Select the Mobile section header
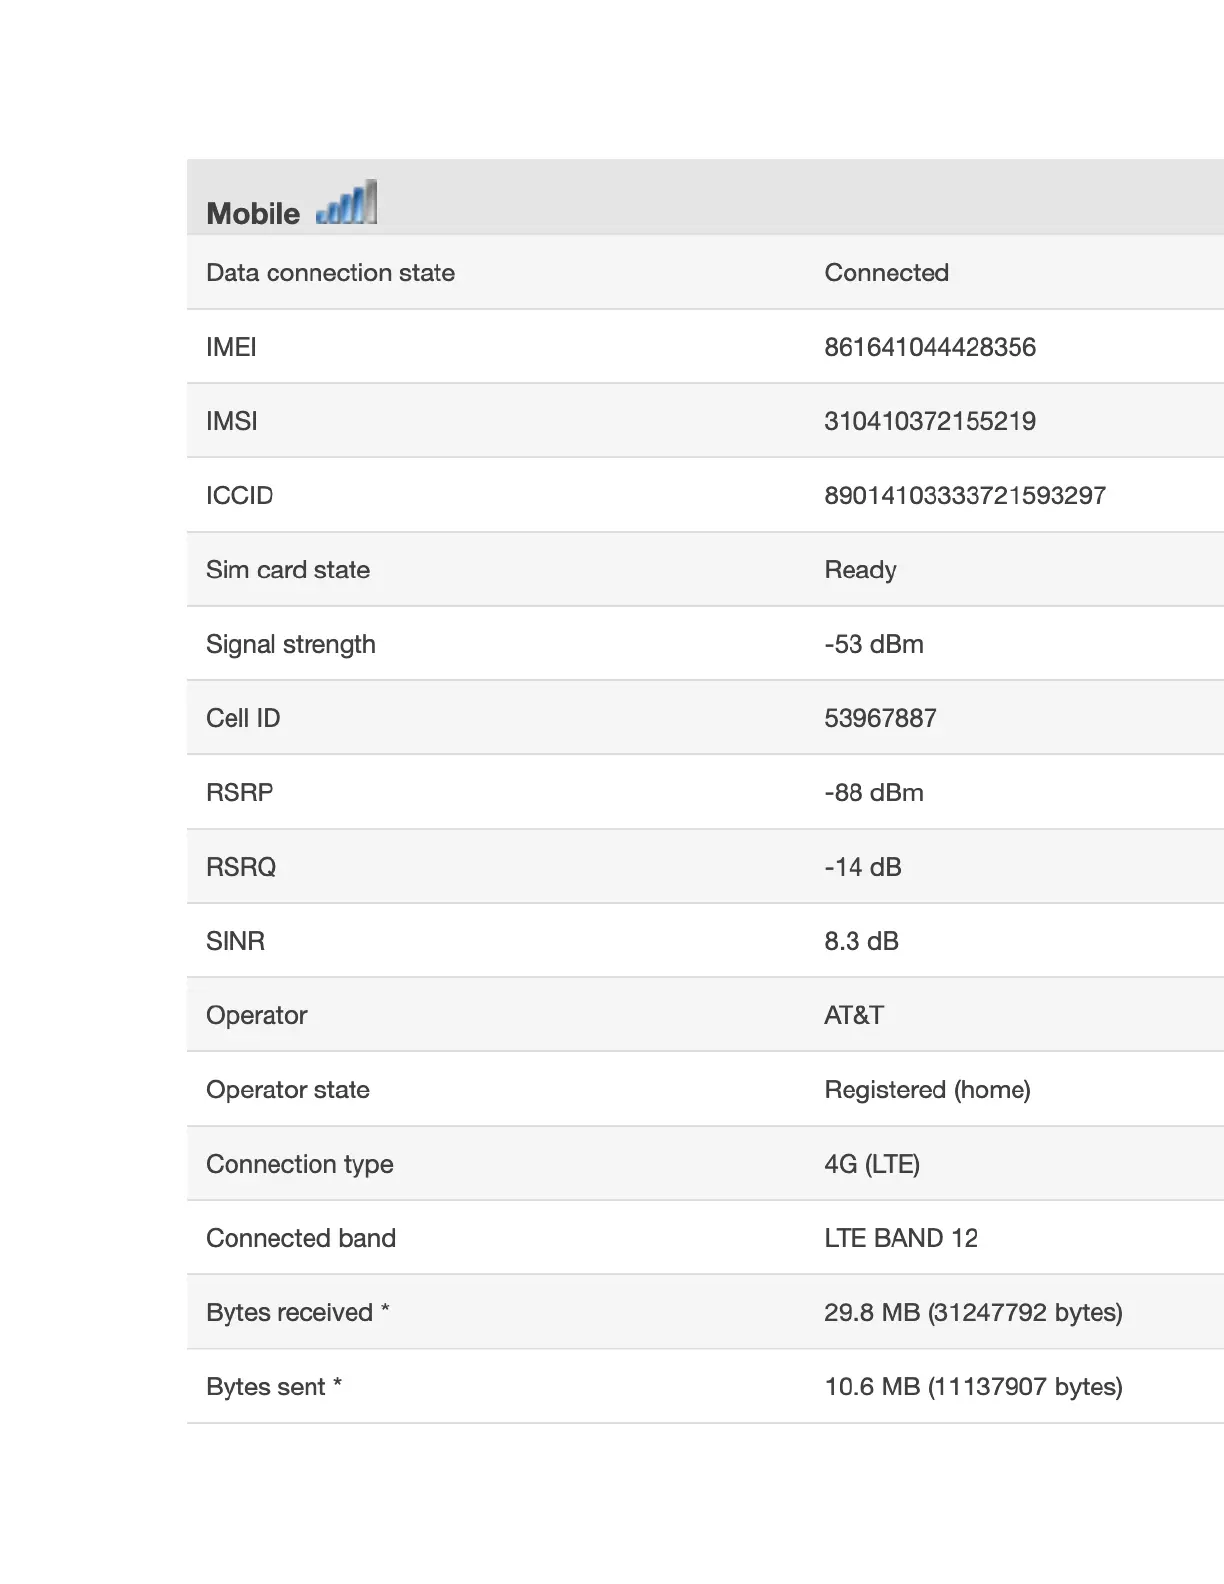The image size is (1224, 1584). (x=253, y=213)
